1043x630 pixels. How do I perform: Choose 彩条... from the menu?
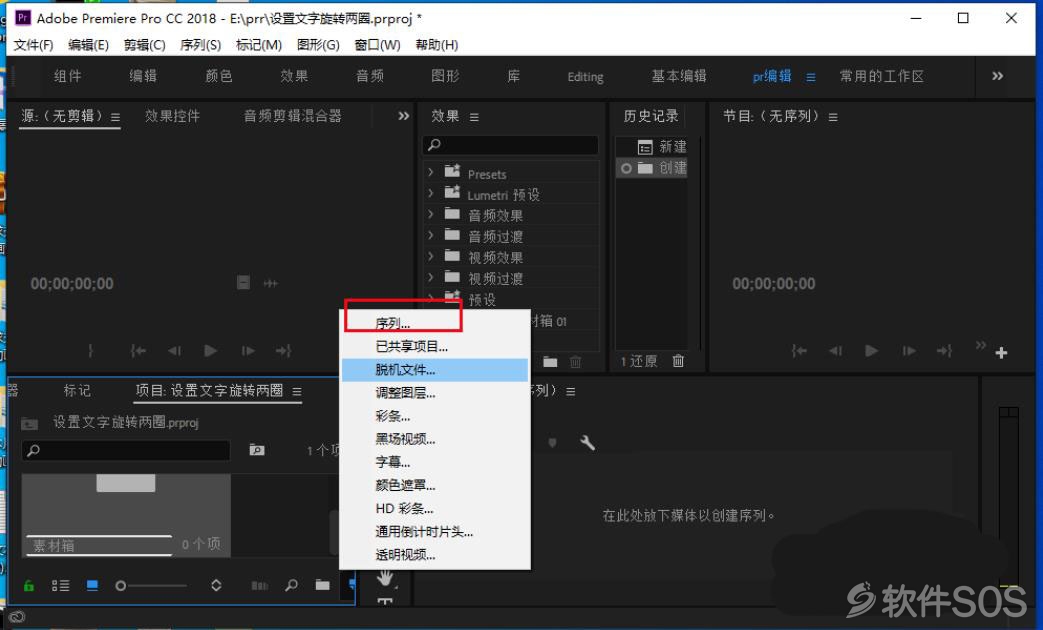point(434,416)
